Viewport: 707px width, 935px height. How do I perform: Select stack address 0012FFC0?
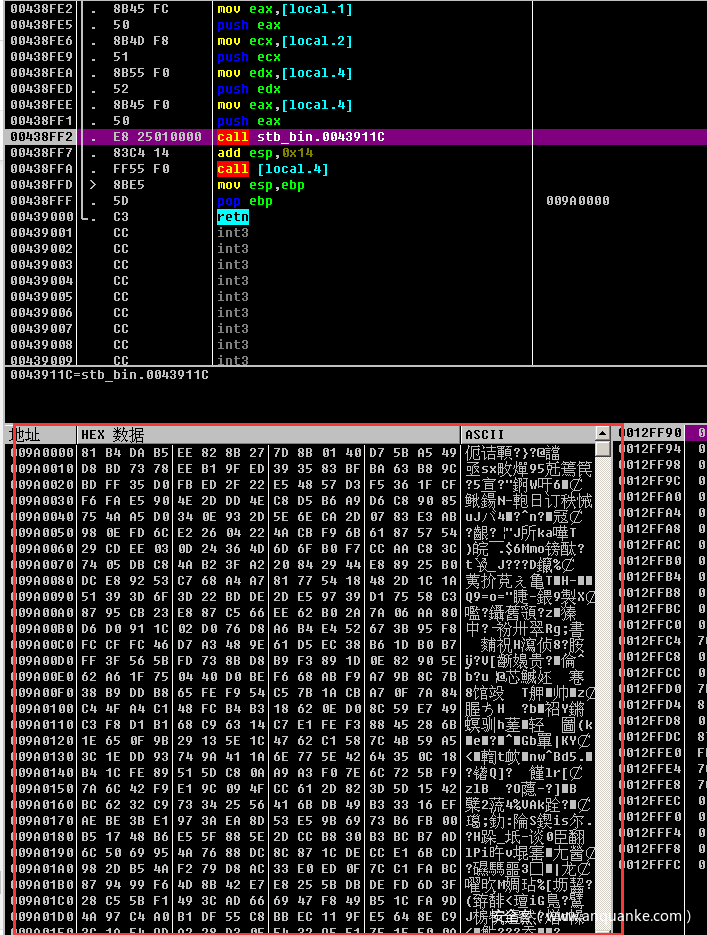point(649,625)
